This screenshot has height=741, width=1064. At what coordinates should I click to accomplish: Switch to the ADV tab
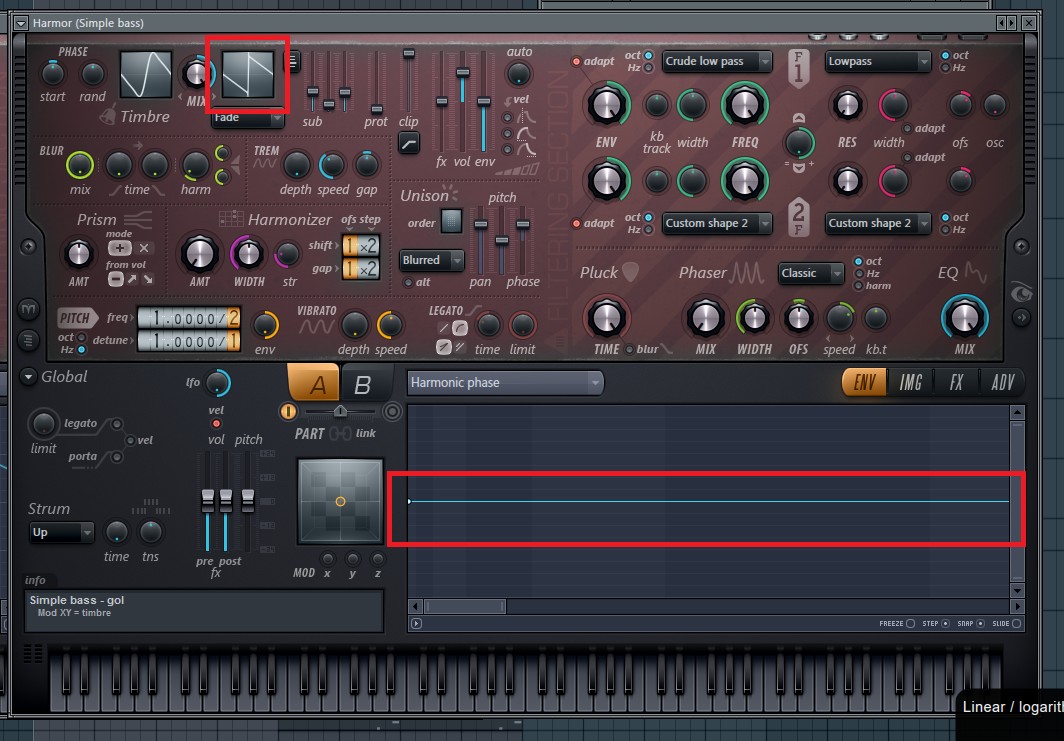[x=1002, y=383]
